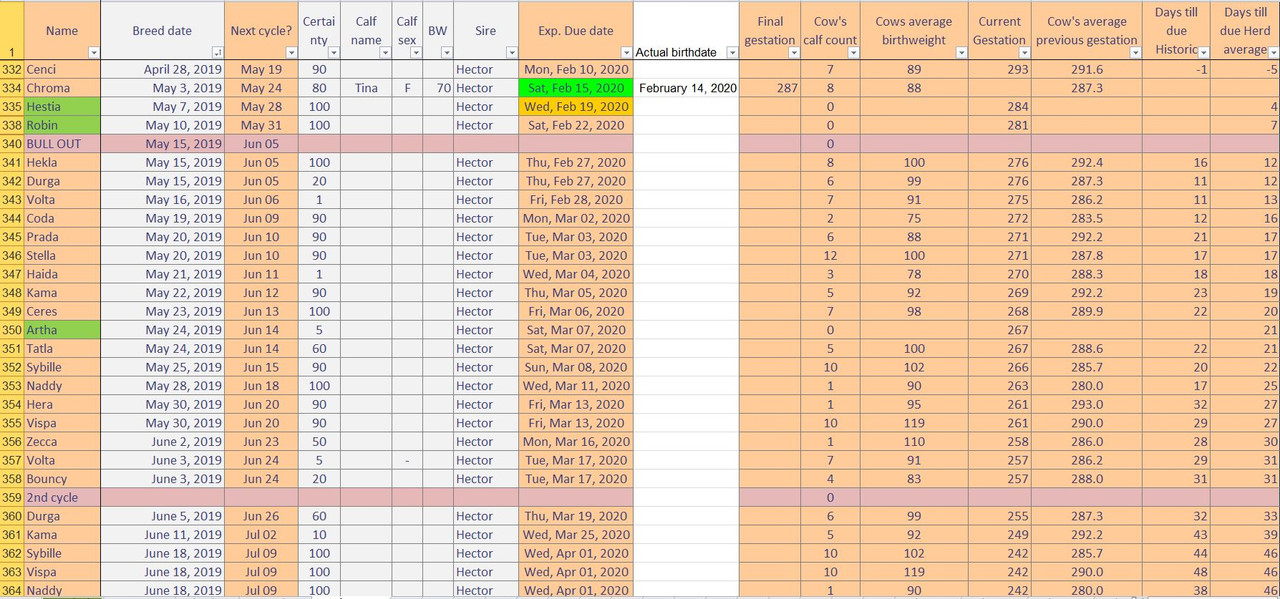Viewport: 1280px width, 599px height.
Task: Select the Hekla name cell
Action: [x=62, y=163]
